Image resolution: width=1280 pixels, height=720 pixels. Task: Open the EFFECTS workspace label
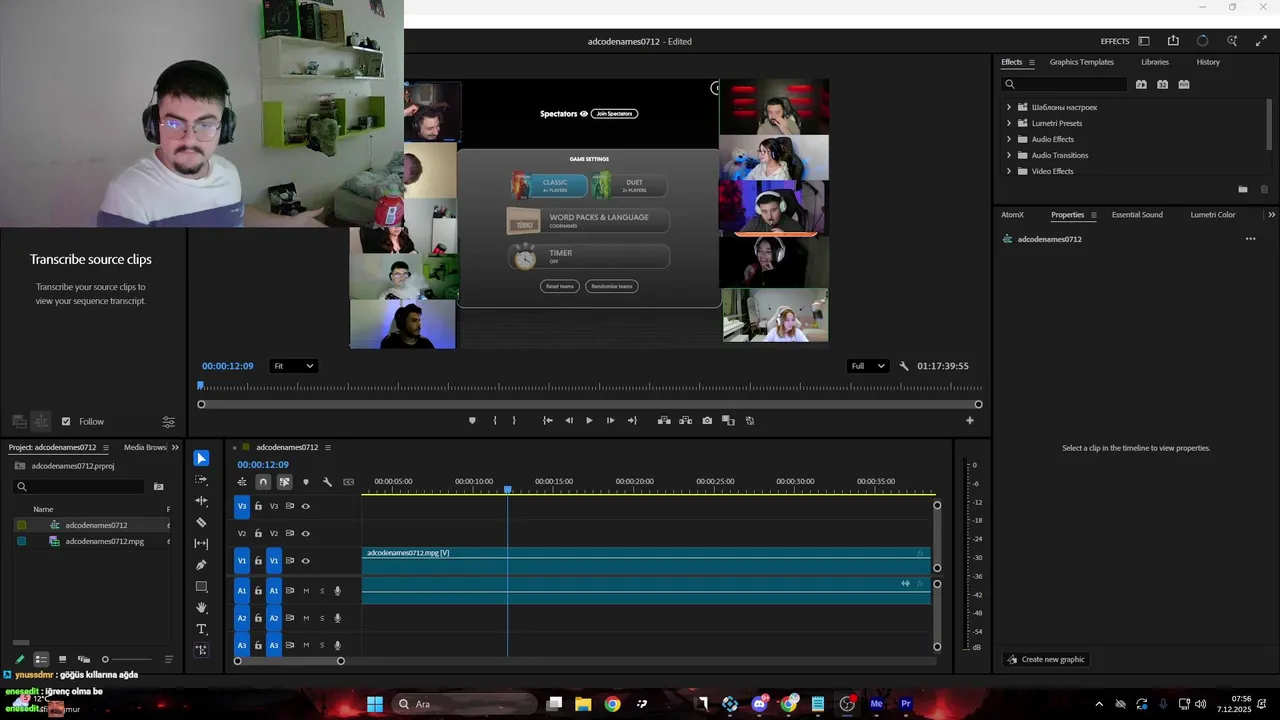point(1115,41)
